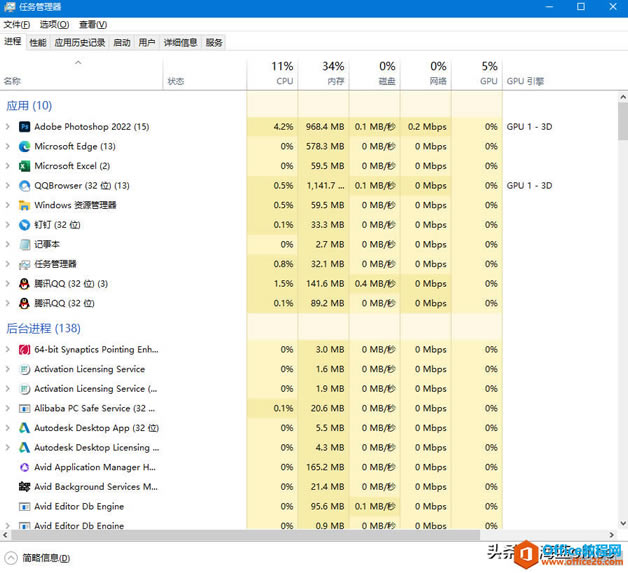628x573 pixels.
Task: Expand the 64-bit Synaptics Pointing row
Action: pos(7,350)
